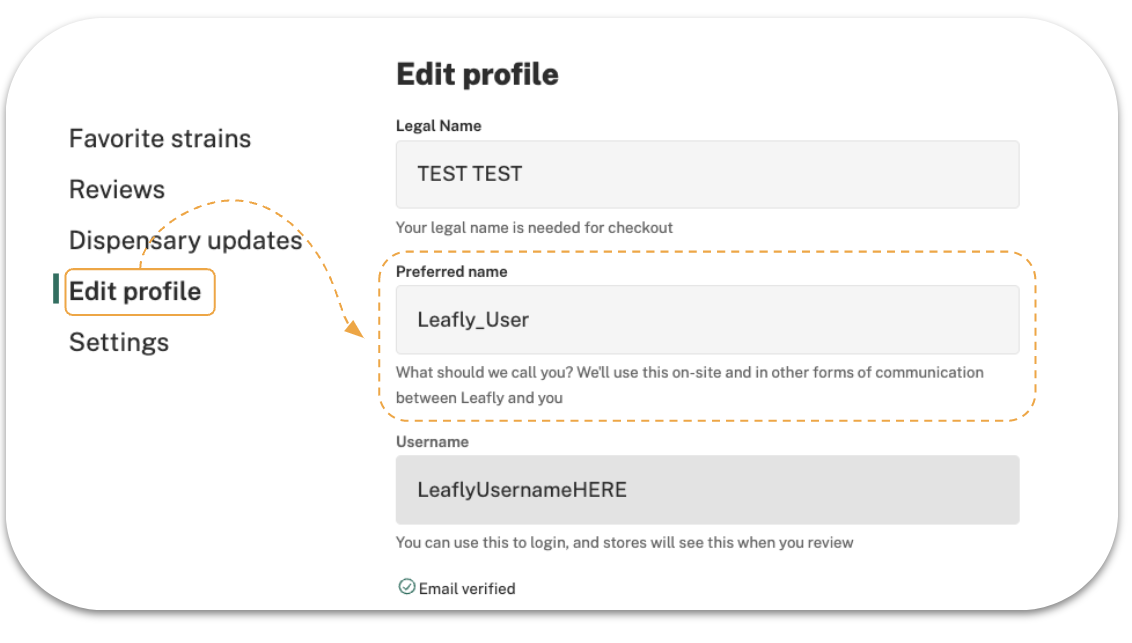The image size is (1132, 643).
Task: Click the 'What should we call you?' helper text
Action: 689,385
